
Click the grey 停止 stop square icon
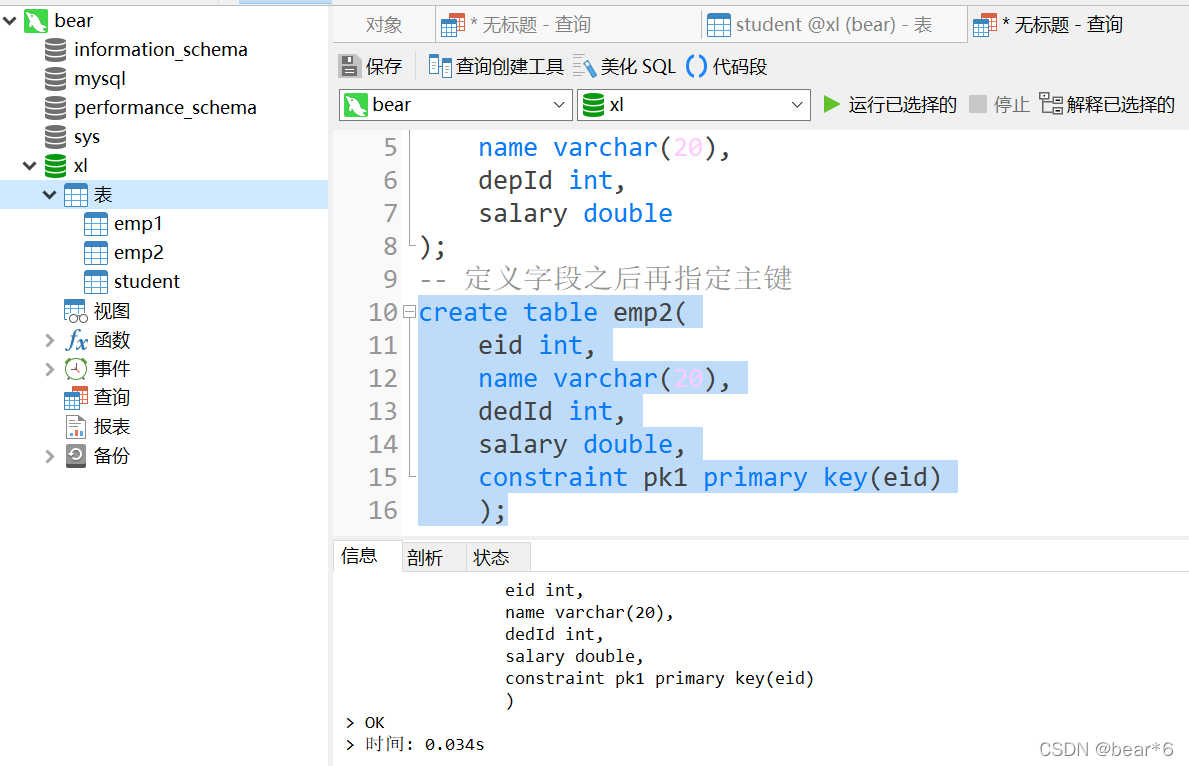coord(978,104)
